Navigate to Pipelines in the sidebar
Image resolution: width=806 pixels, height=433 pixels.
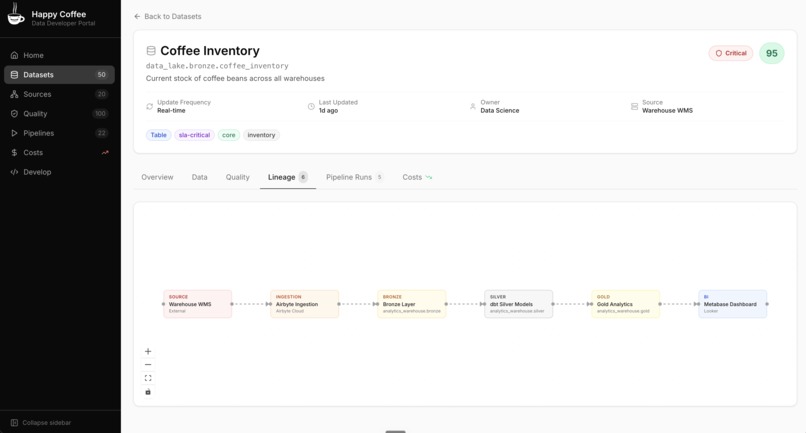[x=59, y=133]
